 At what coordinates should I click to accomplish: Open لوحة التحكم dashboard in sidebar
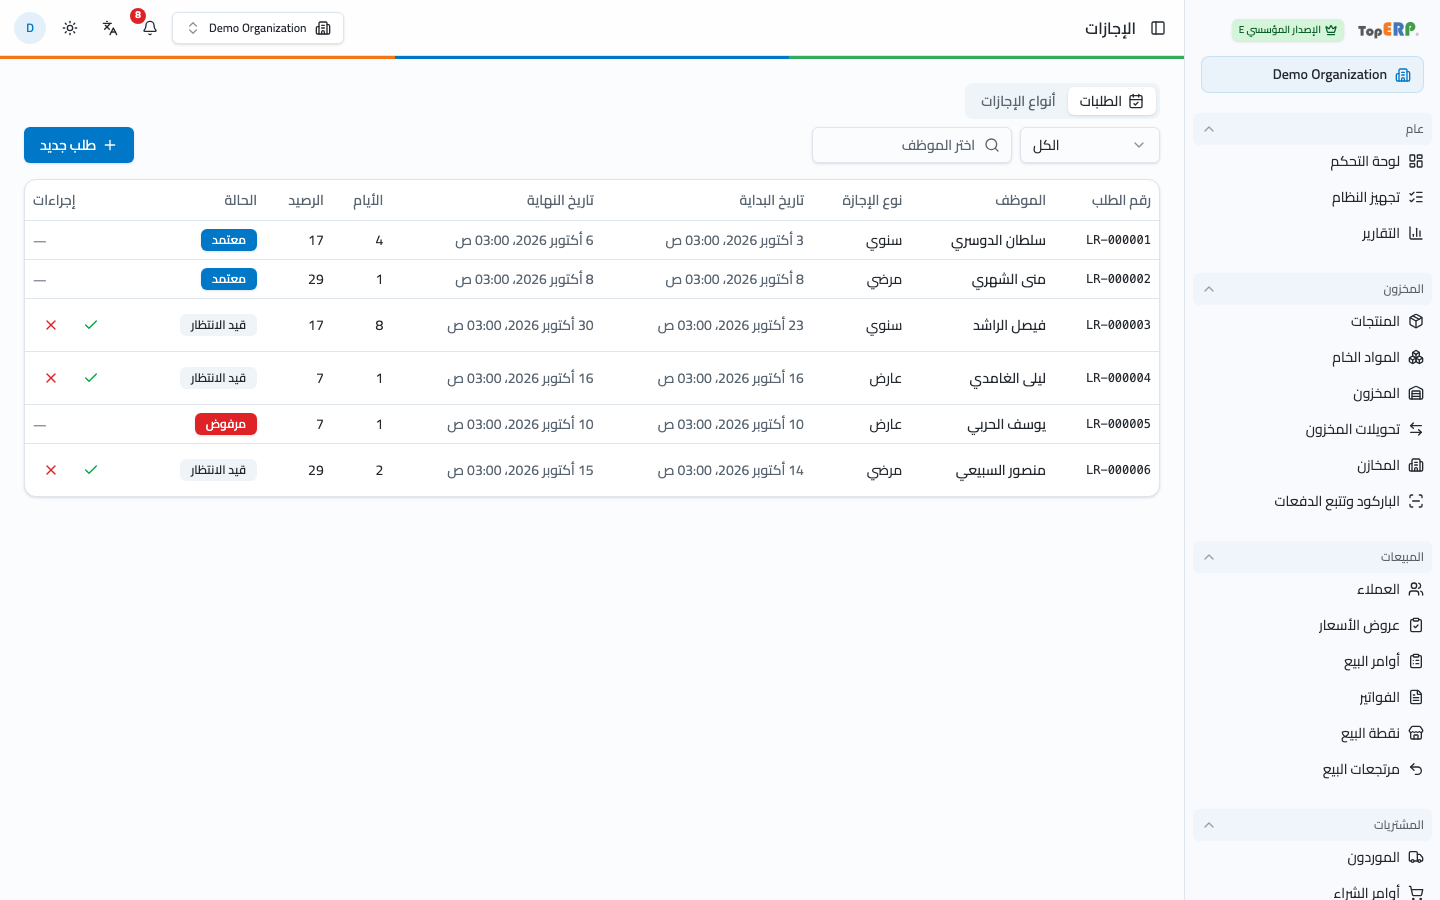tap(1312, 161)
